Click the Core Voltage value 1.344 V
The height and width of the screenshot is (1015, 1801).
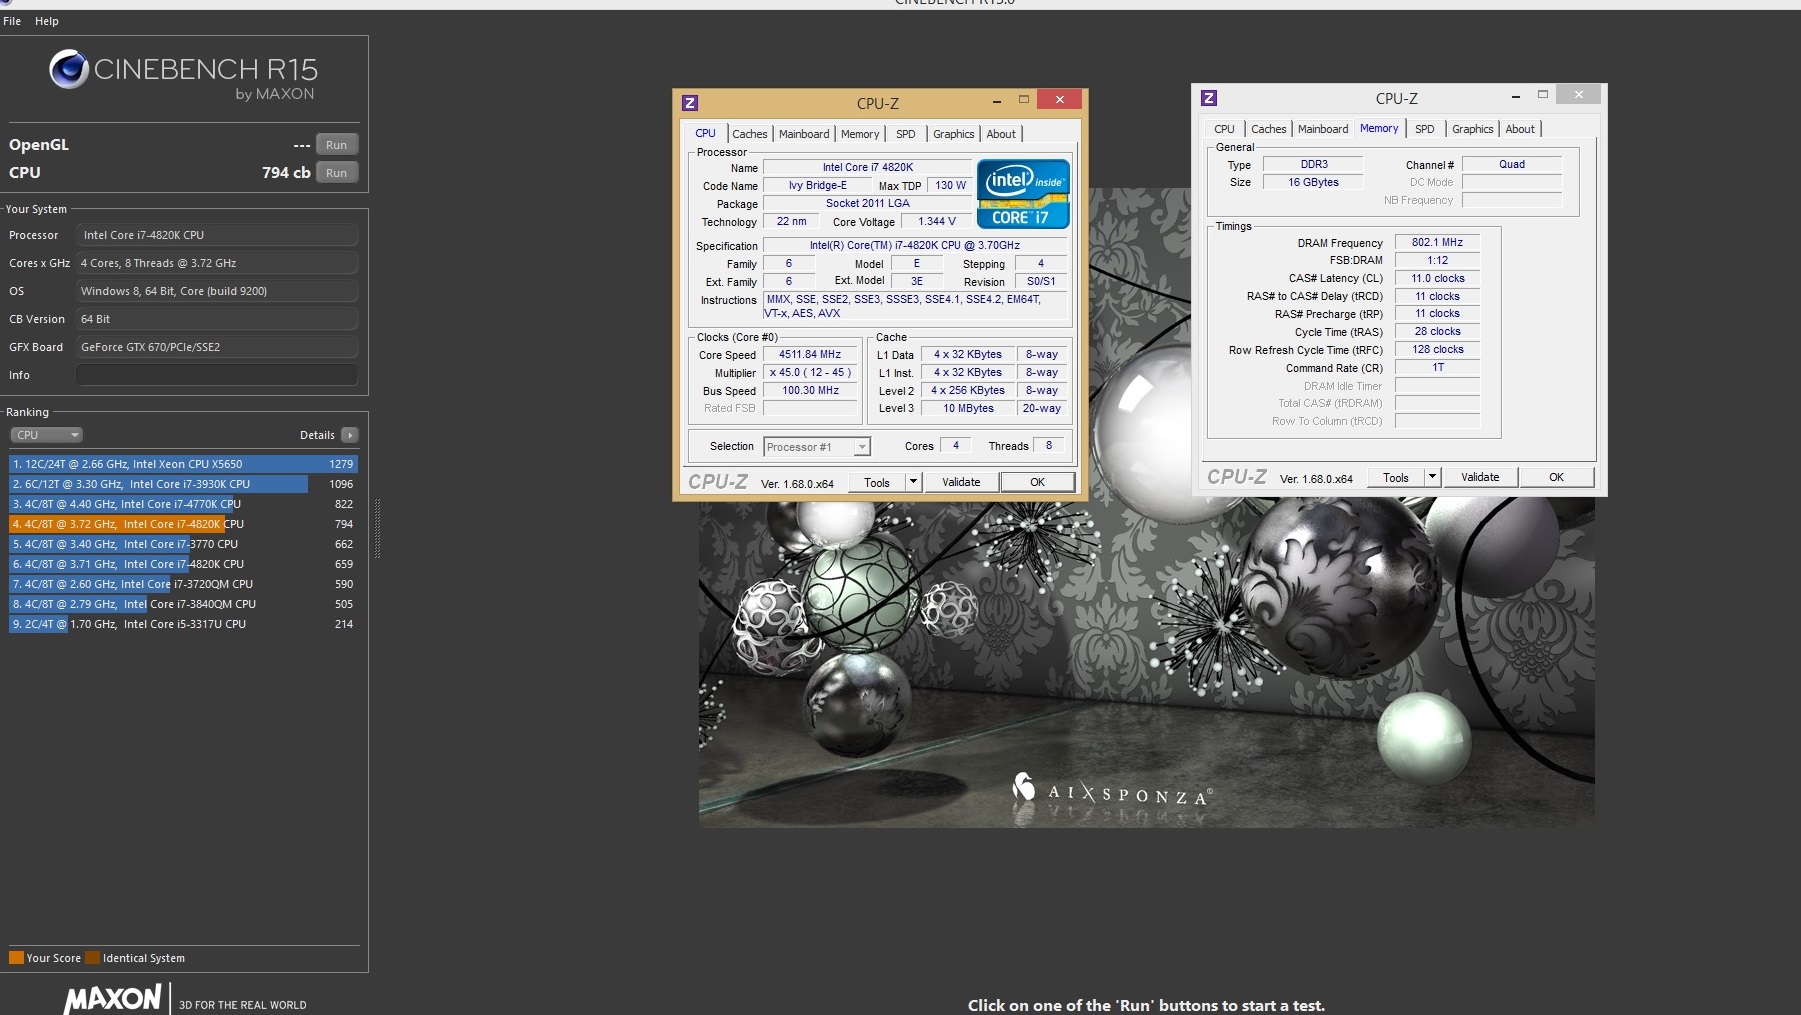click(937, 221)
